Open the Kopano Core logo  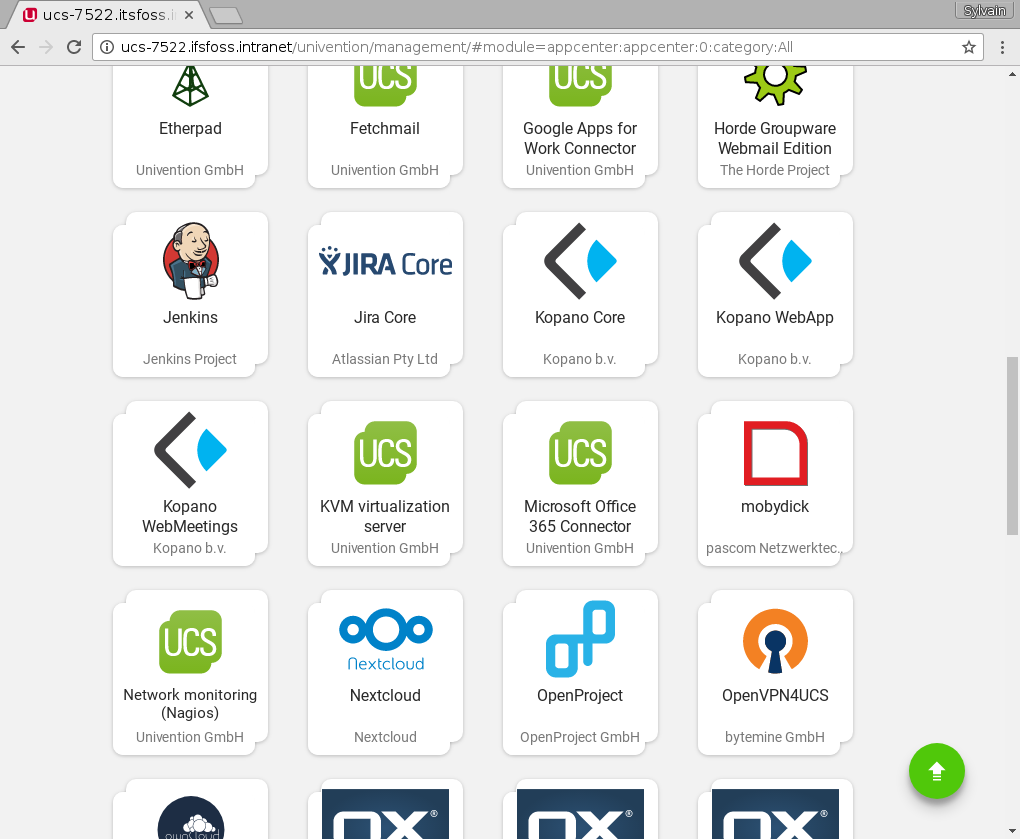click(580, 261)
